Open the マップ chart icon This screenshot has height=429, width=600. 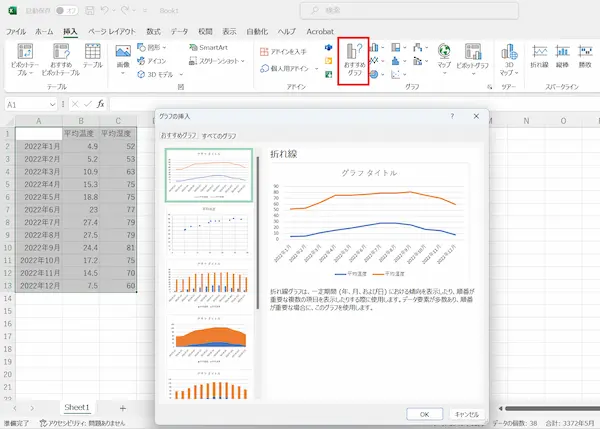coord(444,58)
